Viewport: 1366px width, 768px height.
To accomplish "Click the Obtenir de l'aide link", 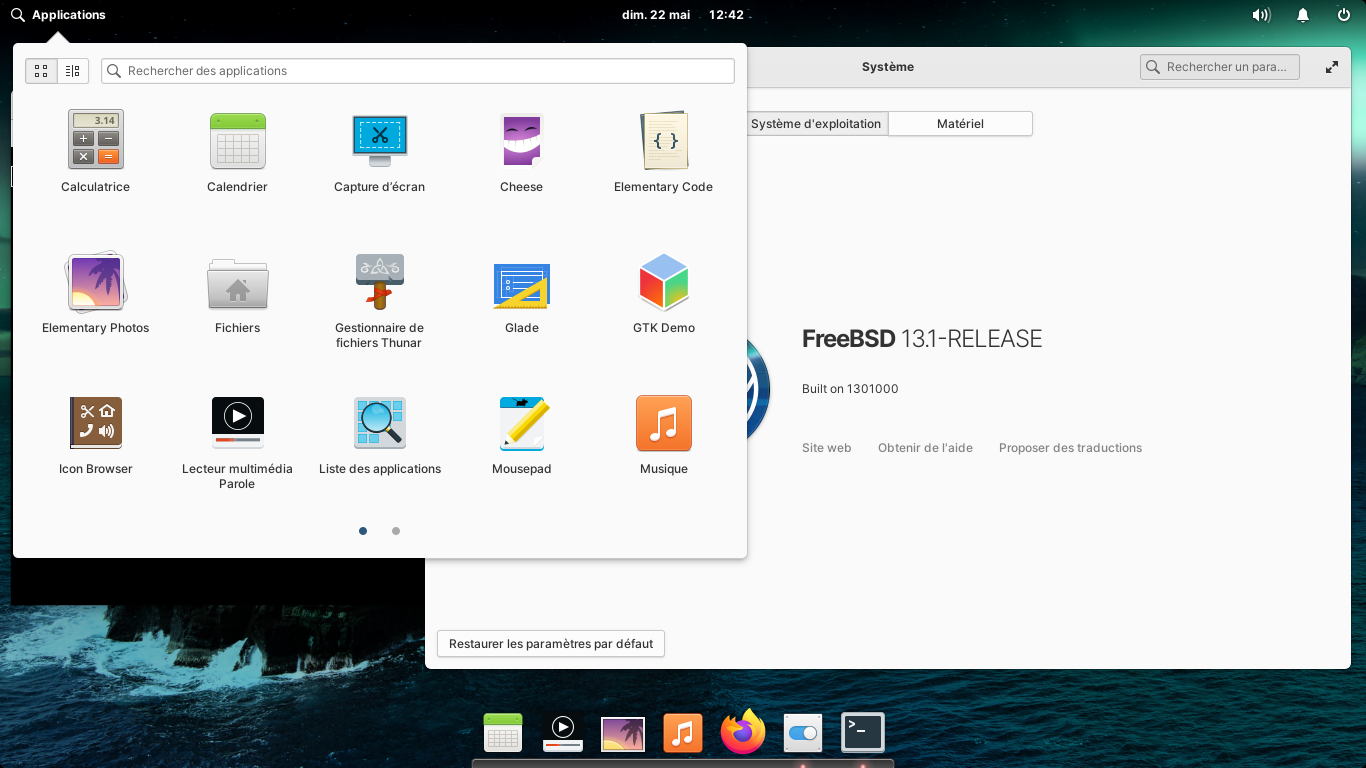I will [x=925, y=448].
